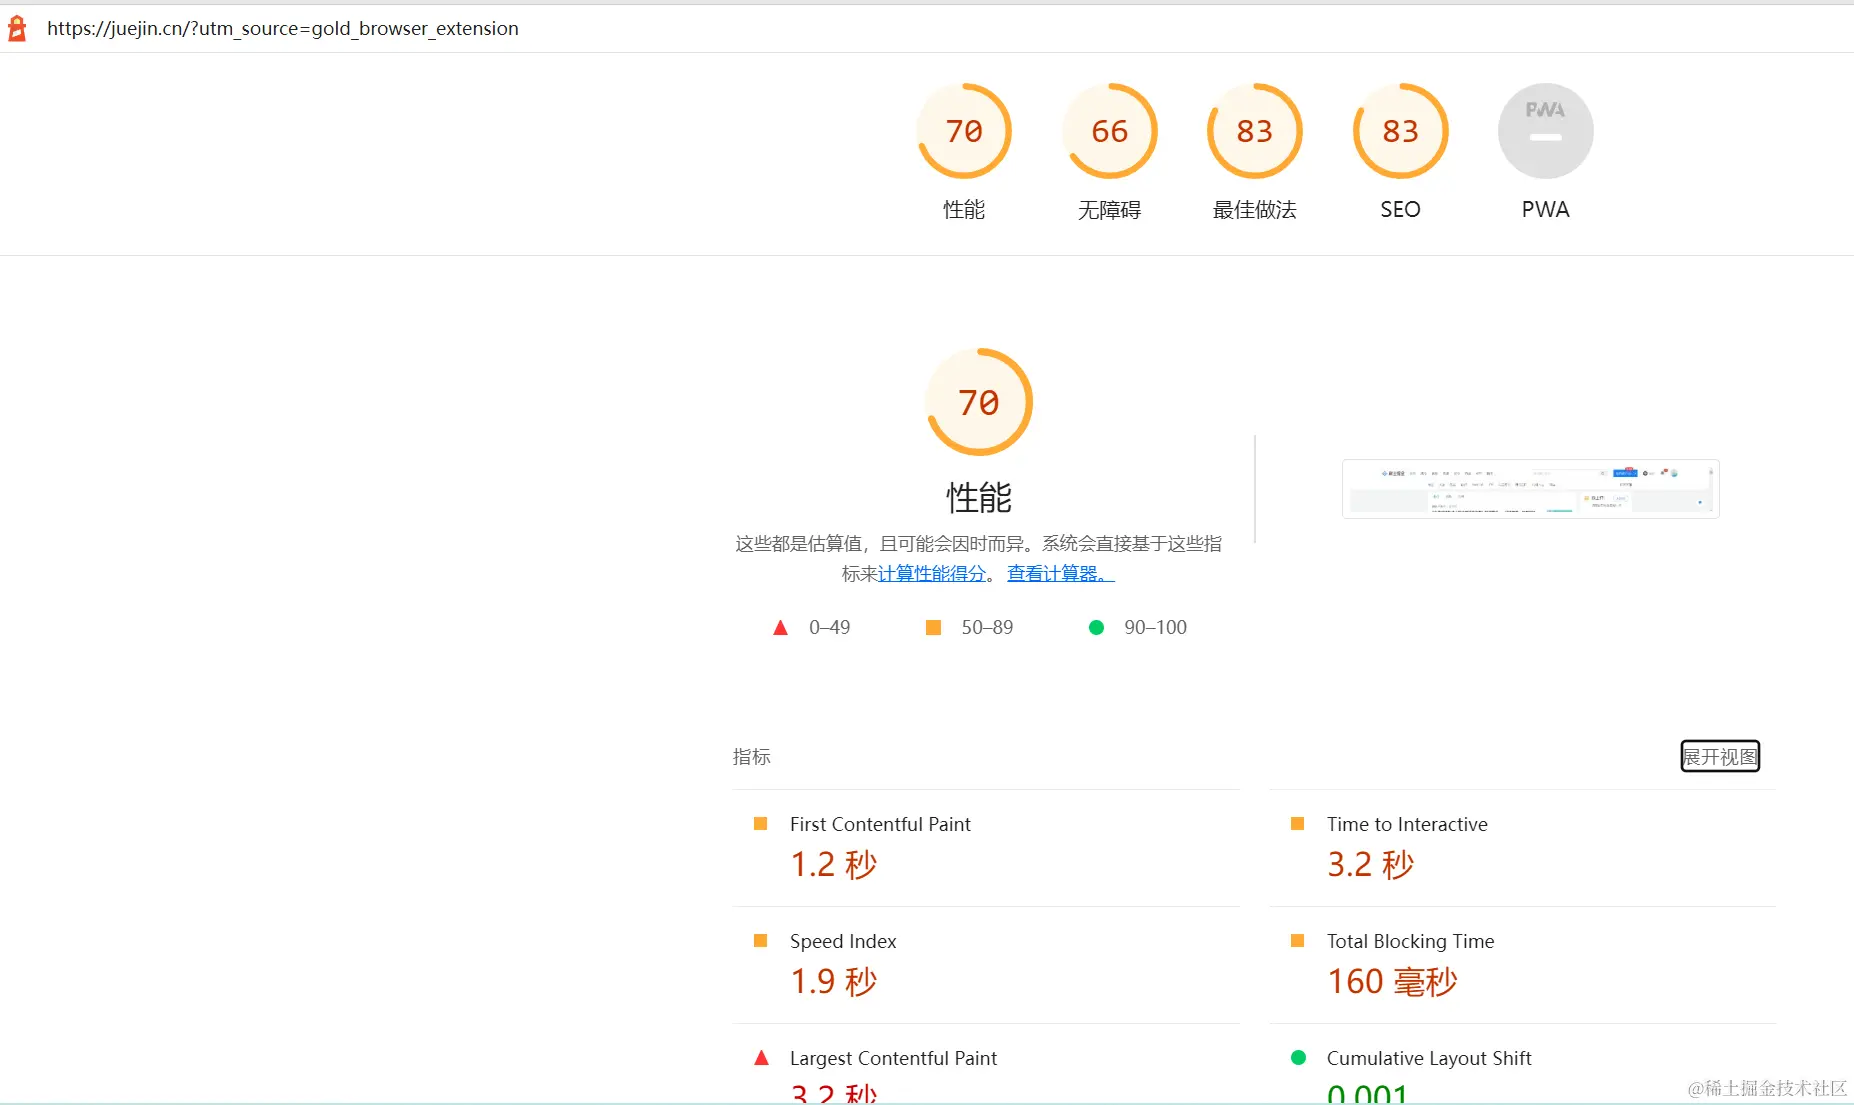This screenshot has width=1854, height=1105.
Task: Click the First Contentful Paint metric title
Action: (880, 824)
